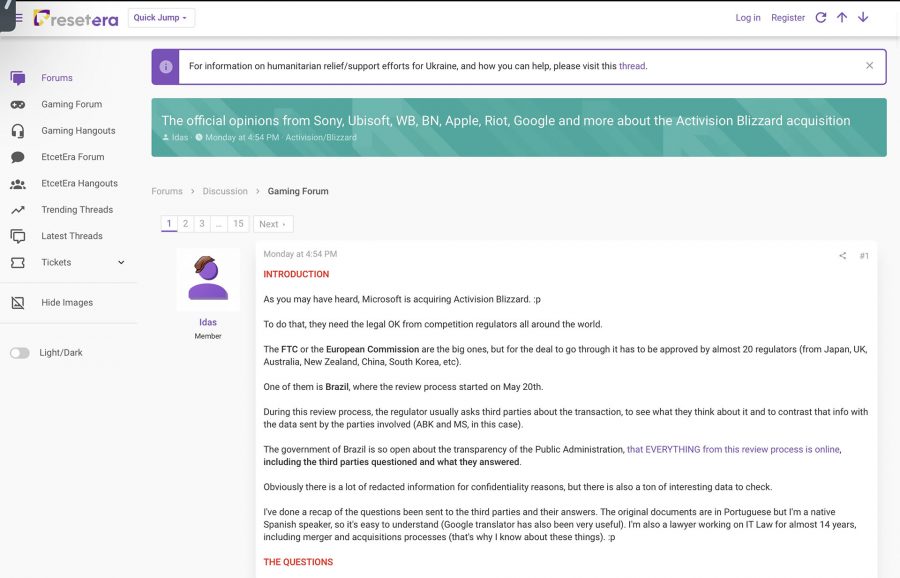Image resolution: width=900 pixels, height=578 pixels.
Task: Click the Register link
Action: (x=788, y=18)
